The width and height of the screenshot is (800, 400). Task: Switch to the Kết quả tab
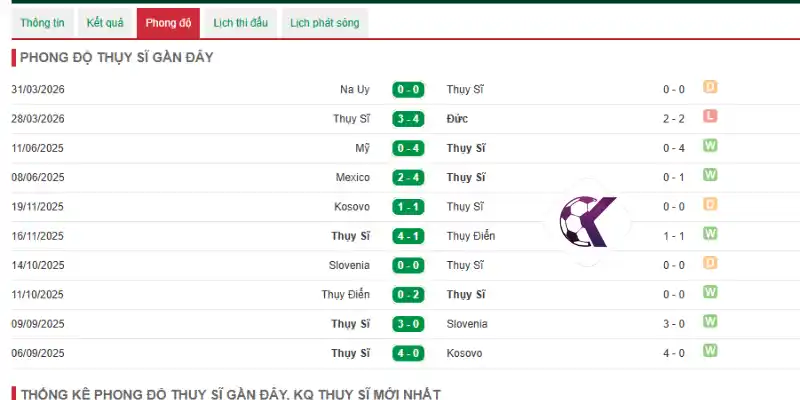(105, 23)
